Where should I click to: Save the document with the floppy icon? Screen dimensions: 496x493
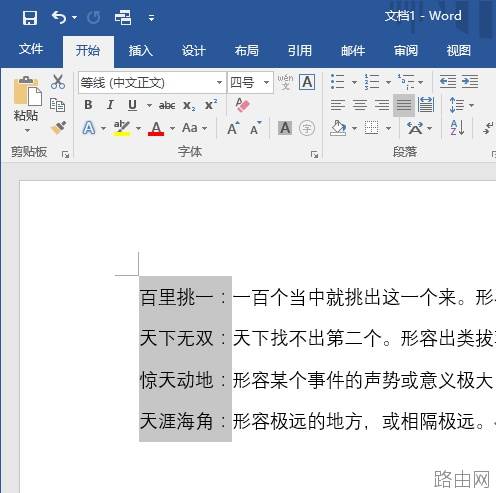pos(30,18)
